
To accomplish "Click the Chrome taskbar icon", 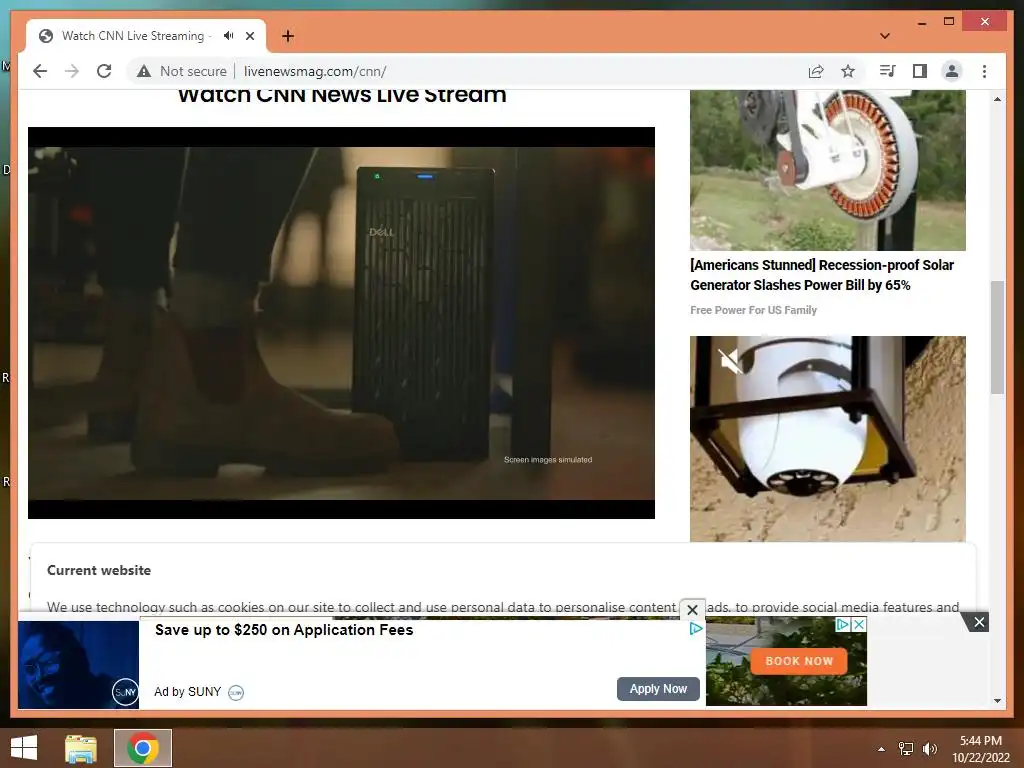I will pyautogui.click(x=143, y=748).
